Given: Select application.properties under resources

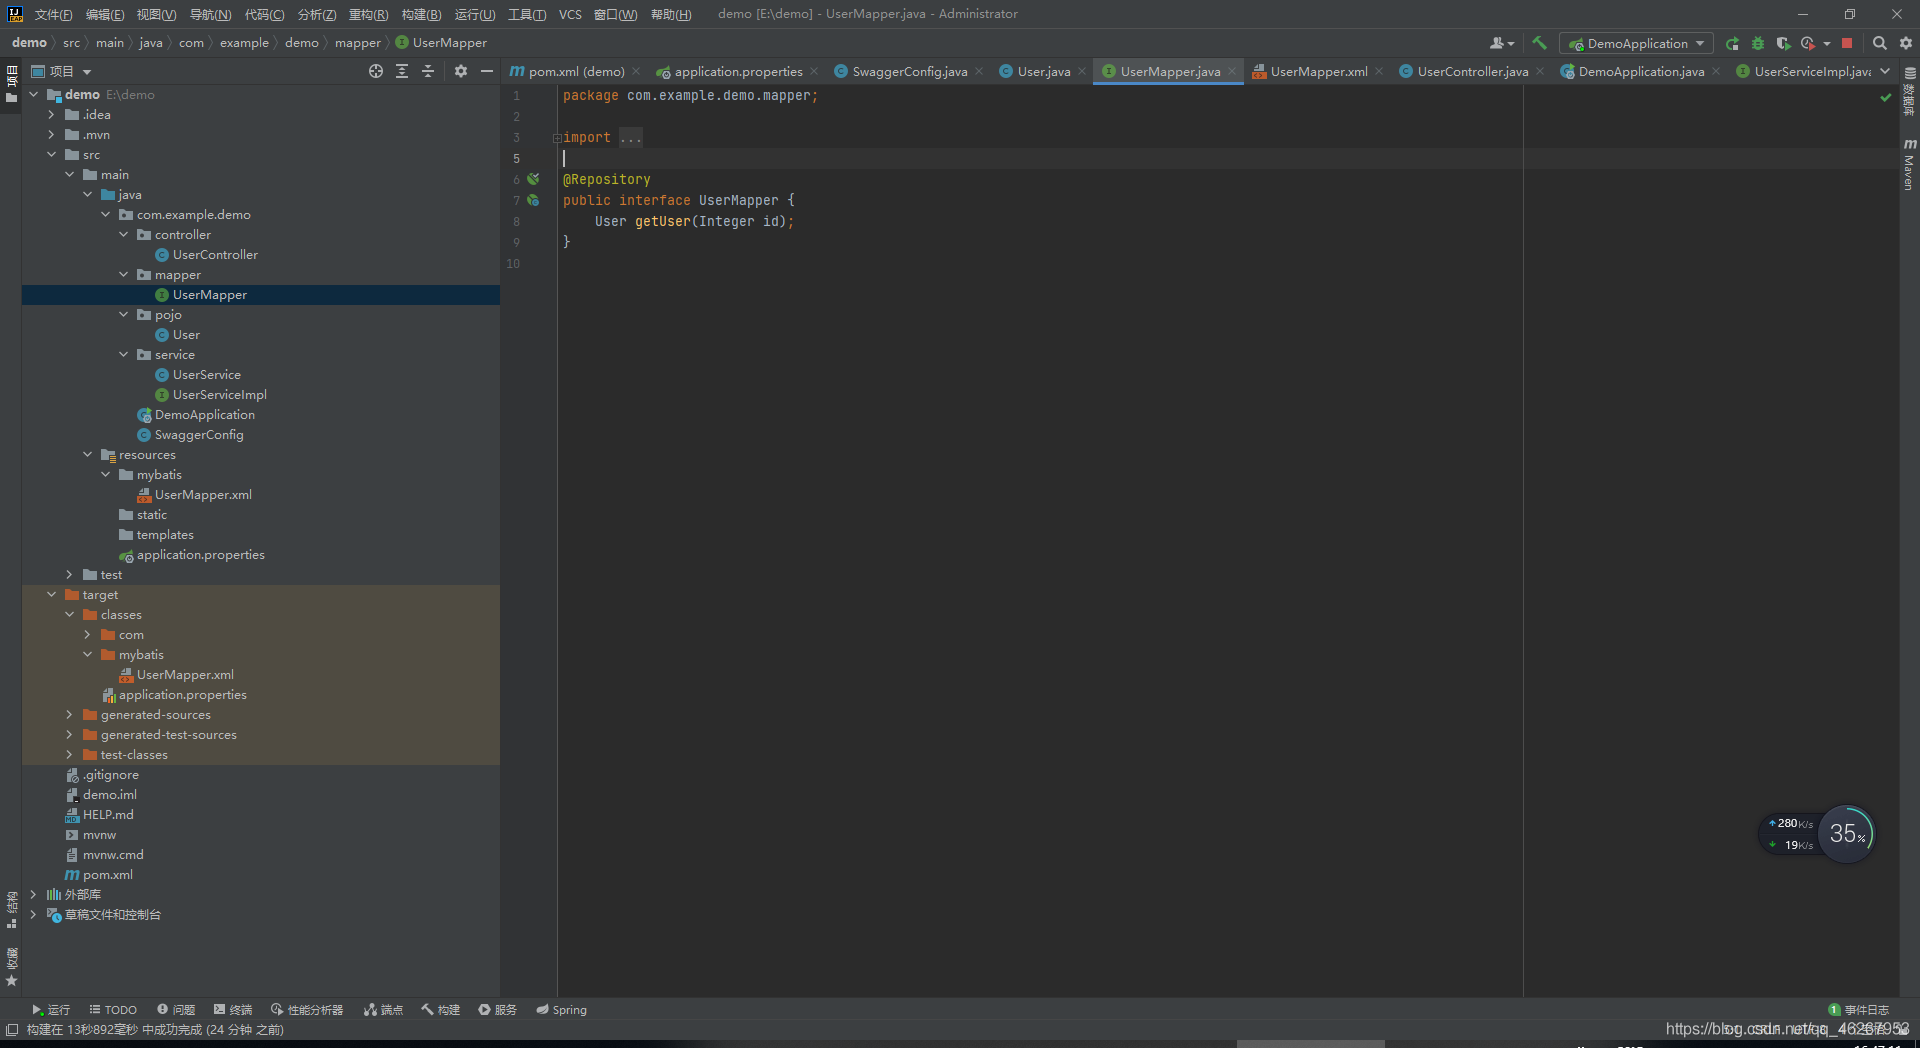Looking at the screenshot, I should point(200,555).
